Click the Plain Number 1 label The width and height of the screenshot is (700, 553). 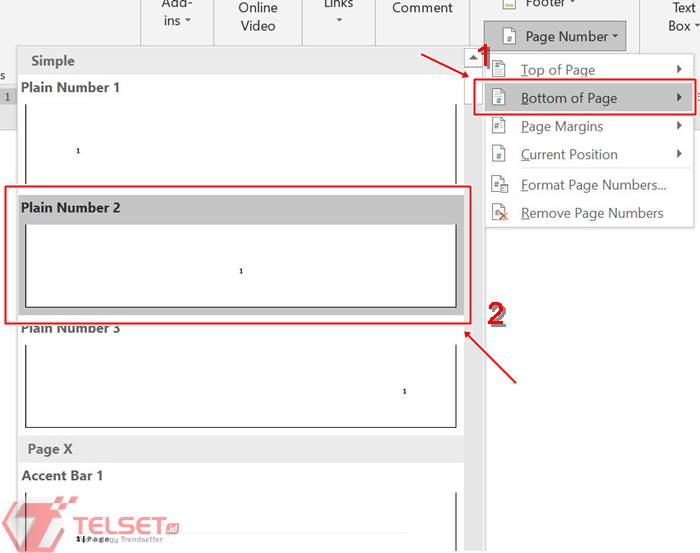pos(70,87)
